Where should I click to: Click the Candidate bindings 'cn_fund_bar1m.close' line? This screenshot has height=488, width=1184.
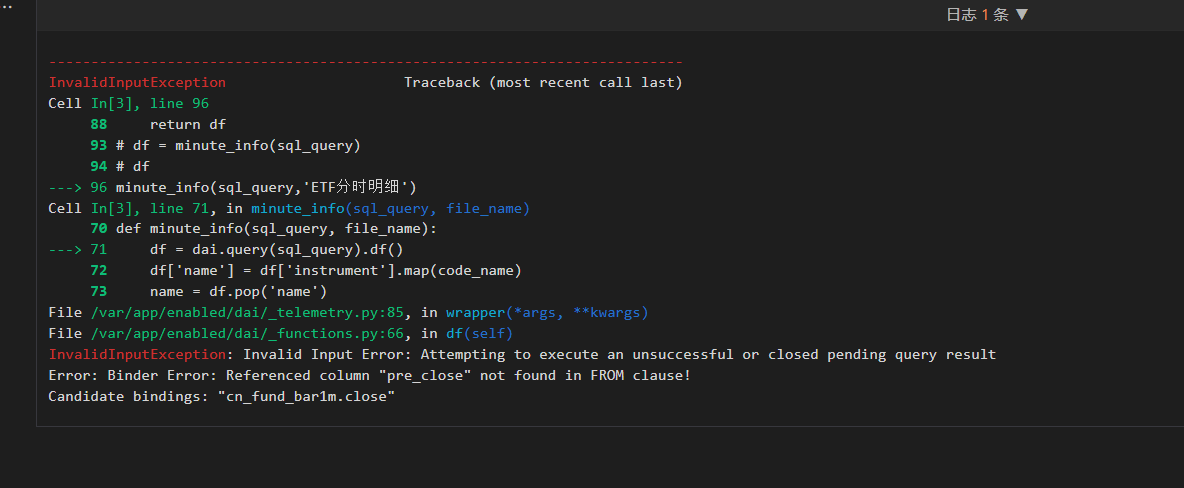(x=221, y=397)
